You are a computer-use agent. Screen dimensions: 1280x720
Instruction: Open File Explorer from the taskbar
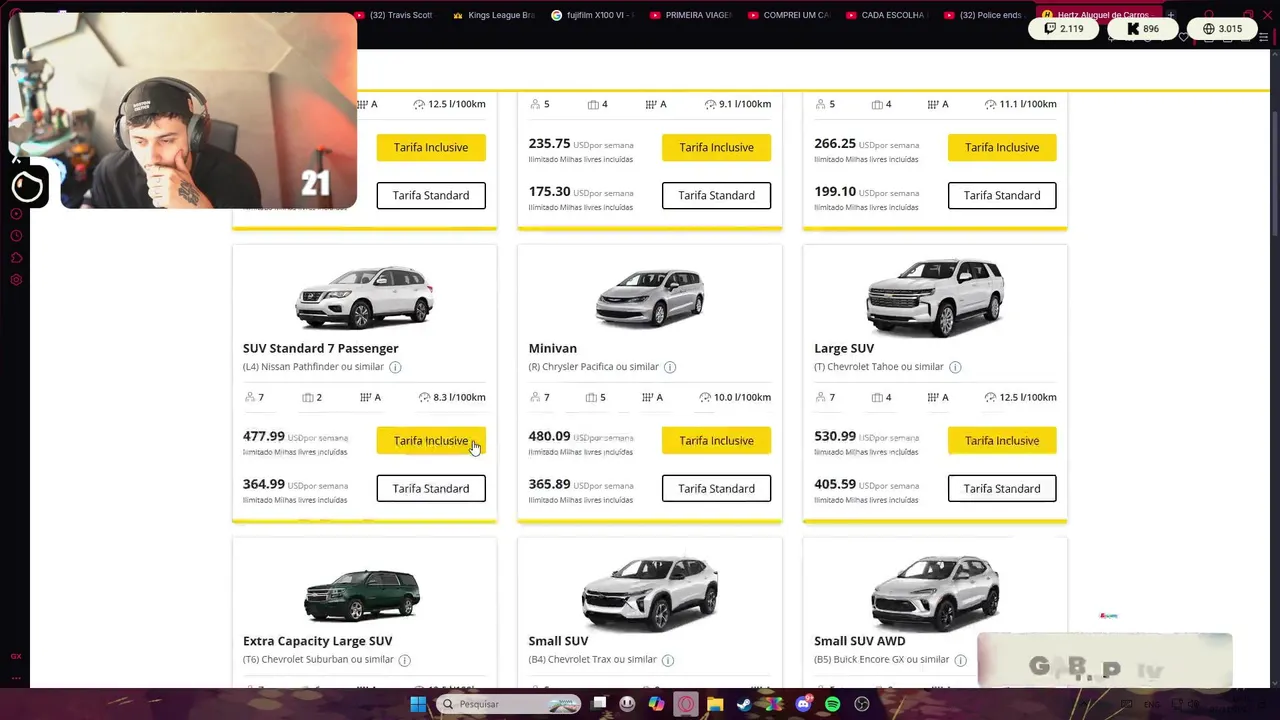pos(715,704)
